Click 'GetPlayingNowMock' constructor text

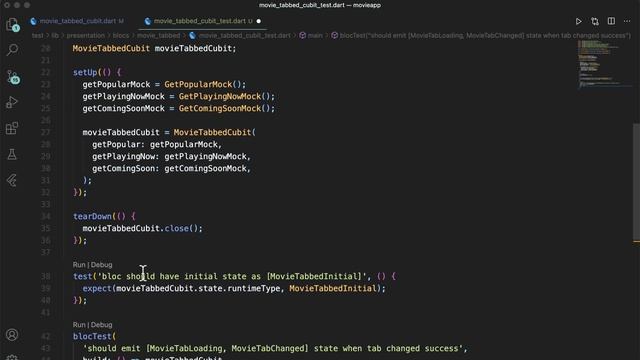(x=220, y=96)
